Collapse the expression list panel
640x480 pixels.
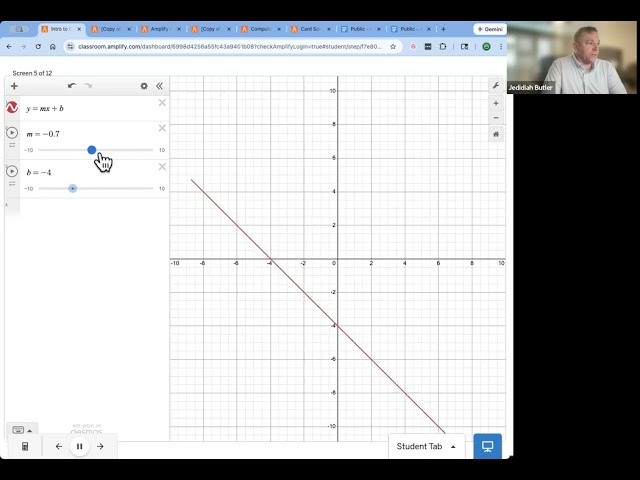tap(160, 86)
